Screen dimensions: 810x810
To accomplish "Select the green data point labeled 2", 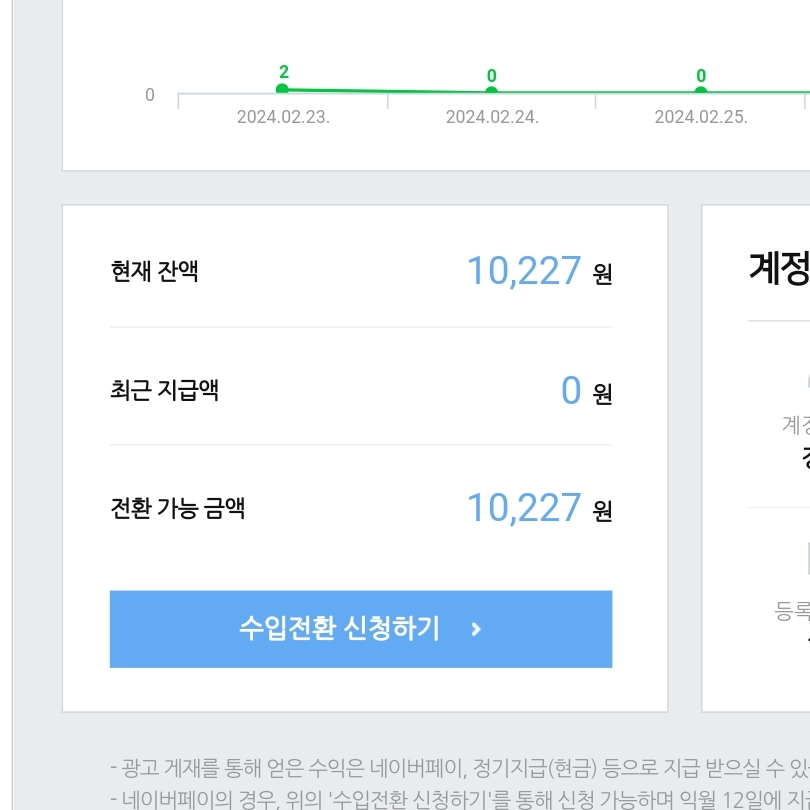I will tap(283, 89).
